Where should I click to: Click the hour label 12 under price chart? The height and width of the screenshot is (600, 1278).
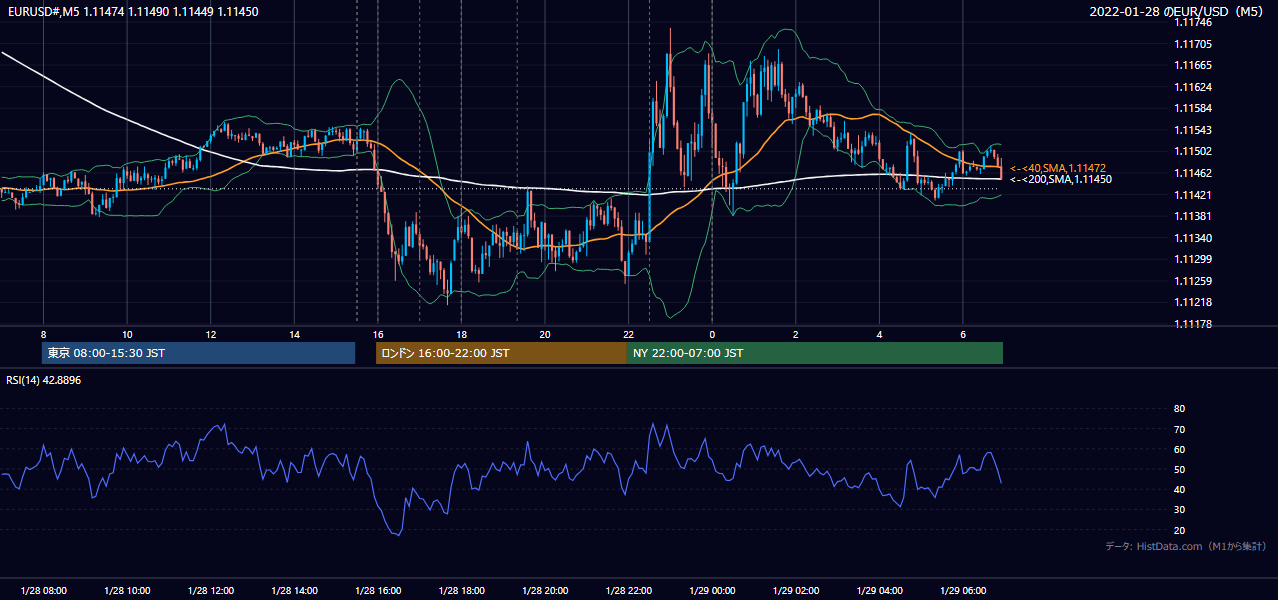tap(210, 334)
